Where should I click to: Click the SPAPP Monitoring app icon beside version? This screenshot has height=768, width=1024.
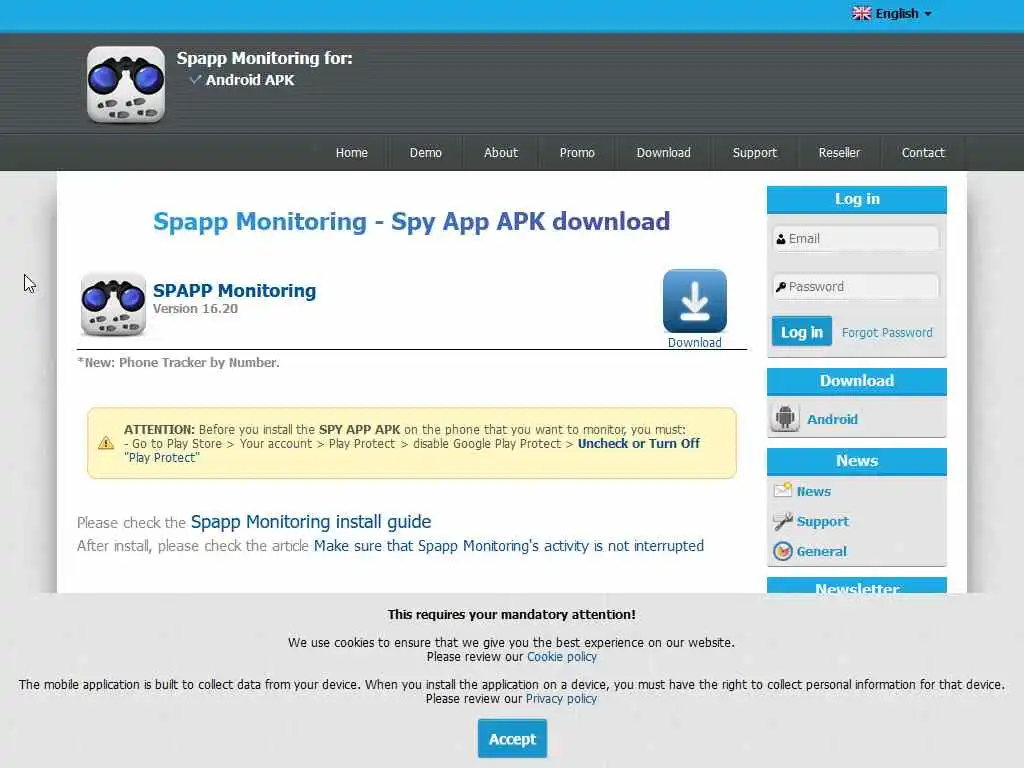click(113, 304)
